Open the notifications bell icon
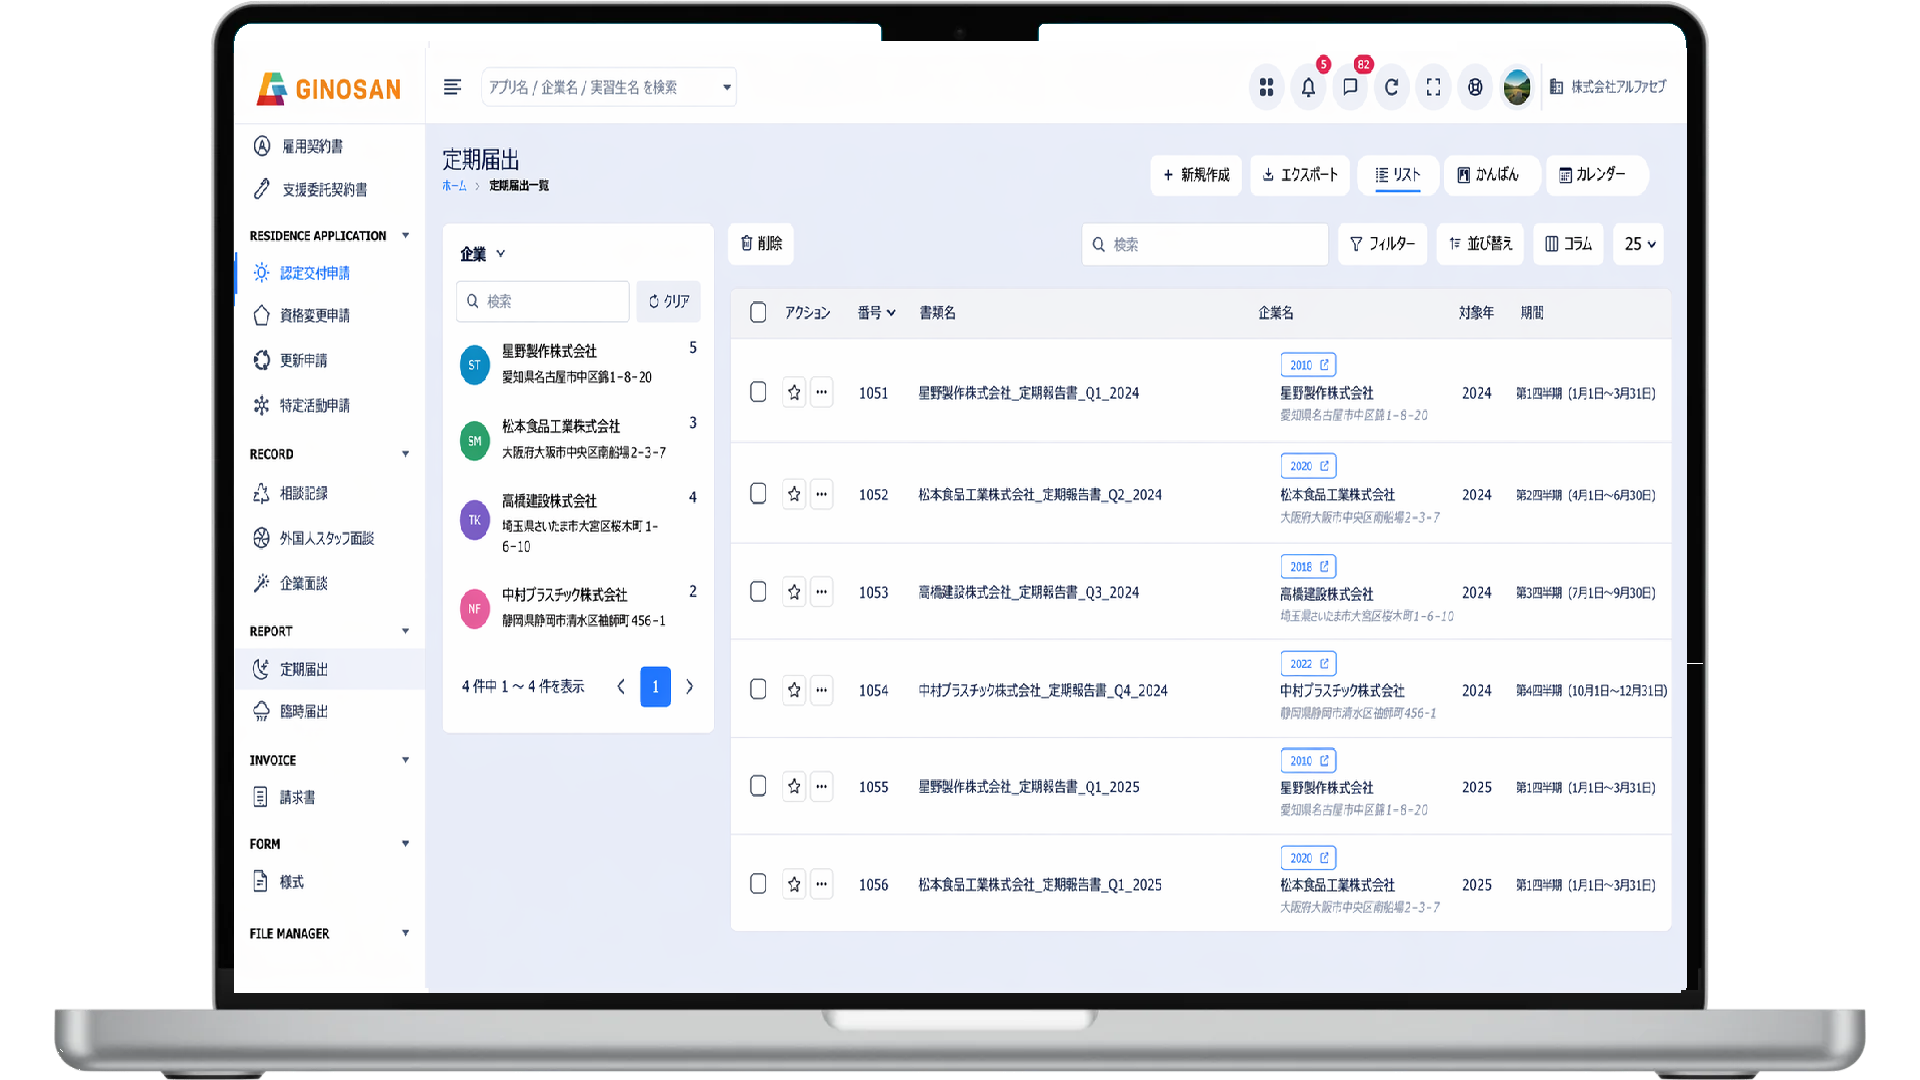Screen dimensions: 1920x1080 (x=1308, y=87)
